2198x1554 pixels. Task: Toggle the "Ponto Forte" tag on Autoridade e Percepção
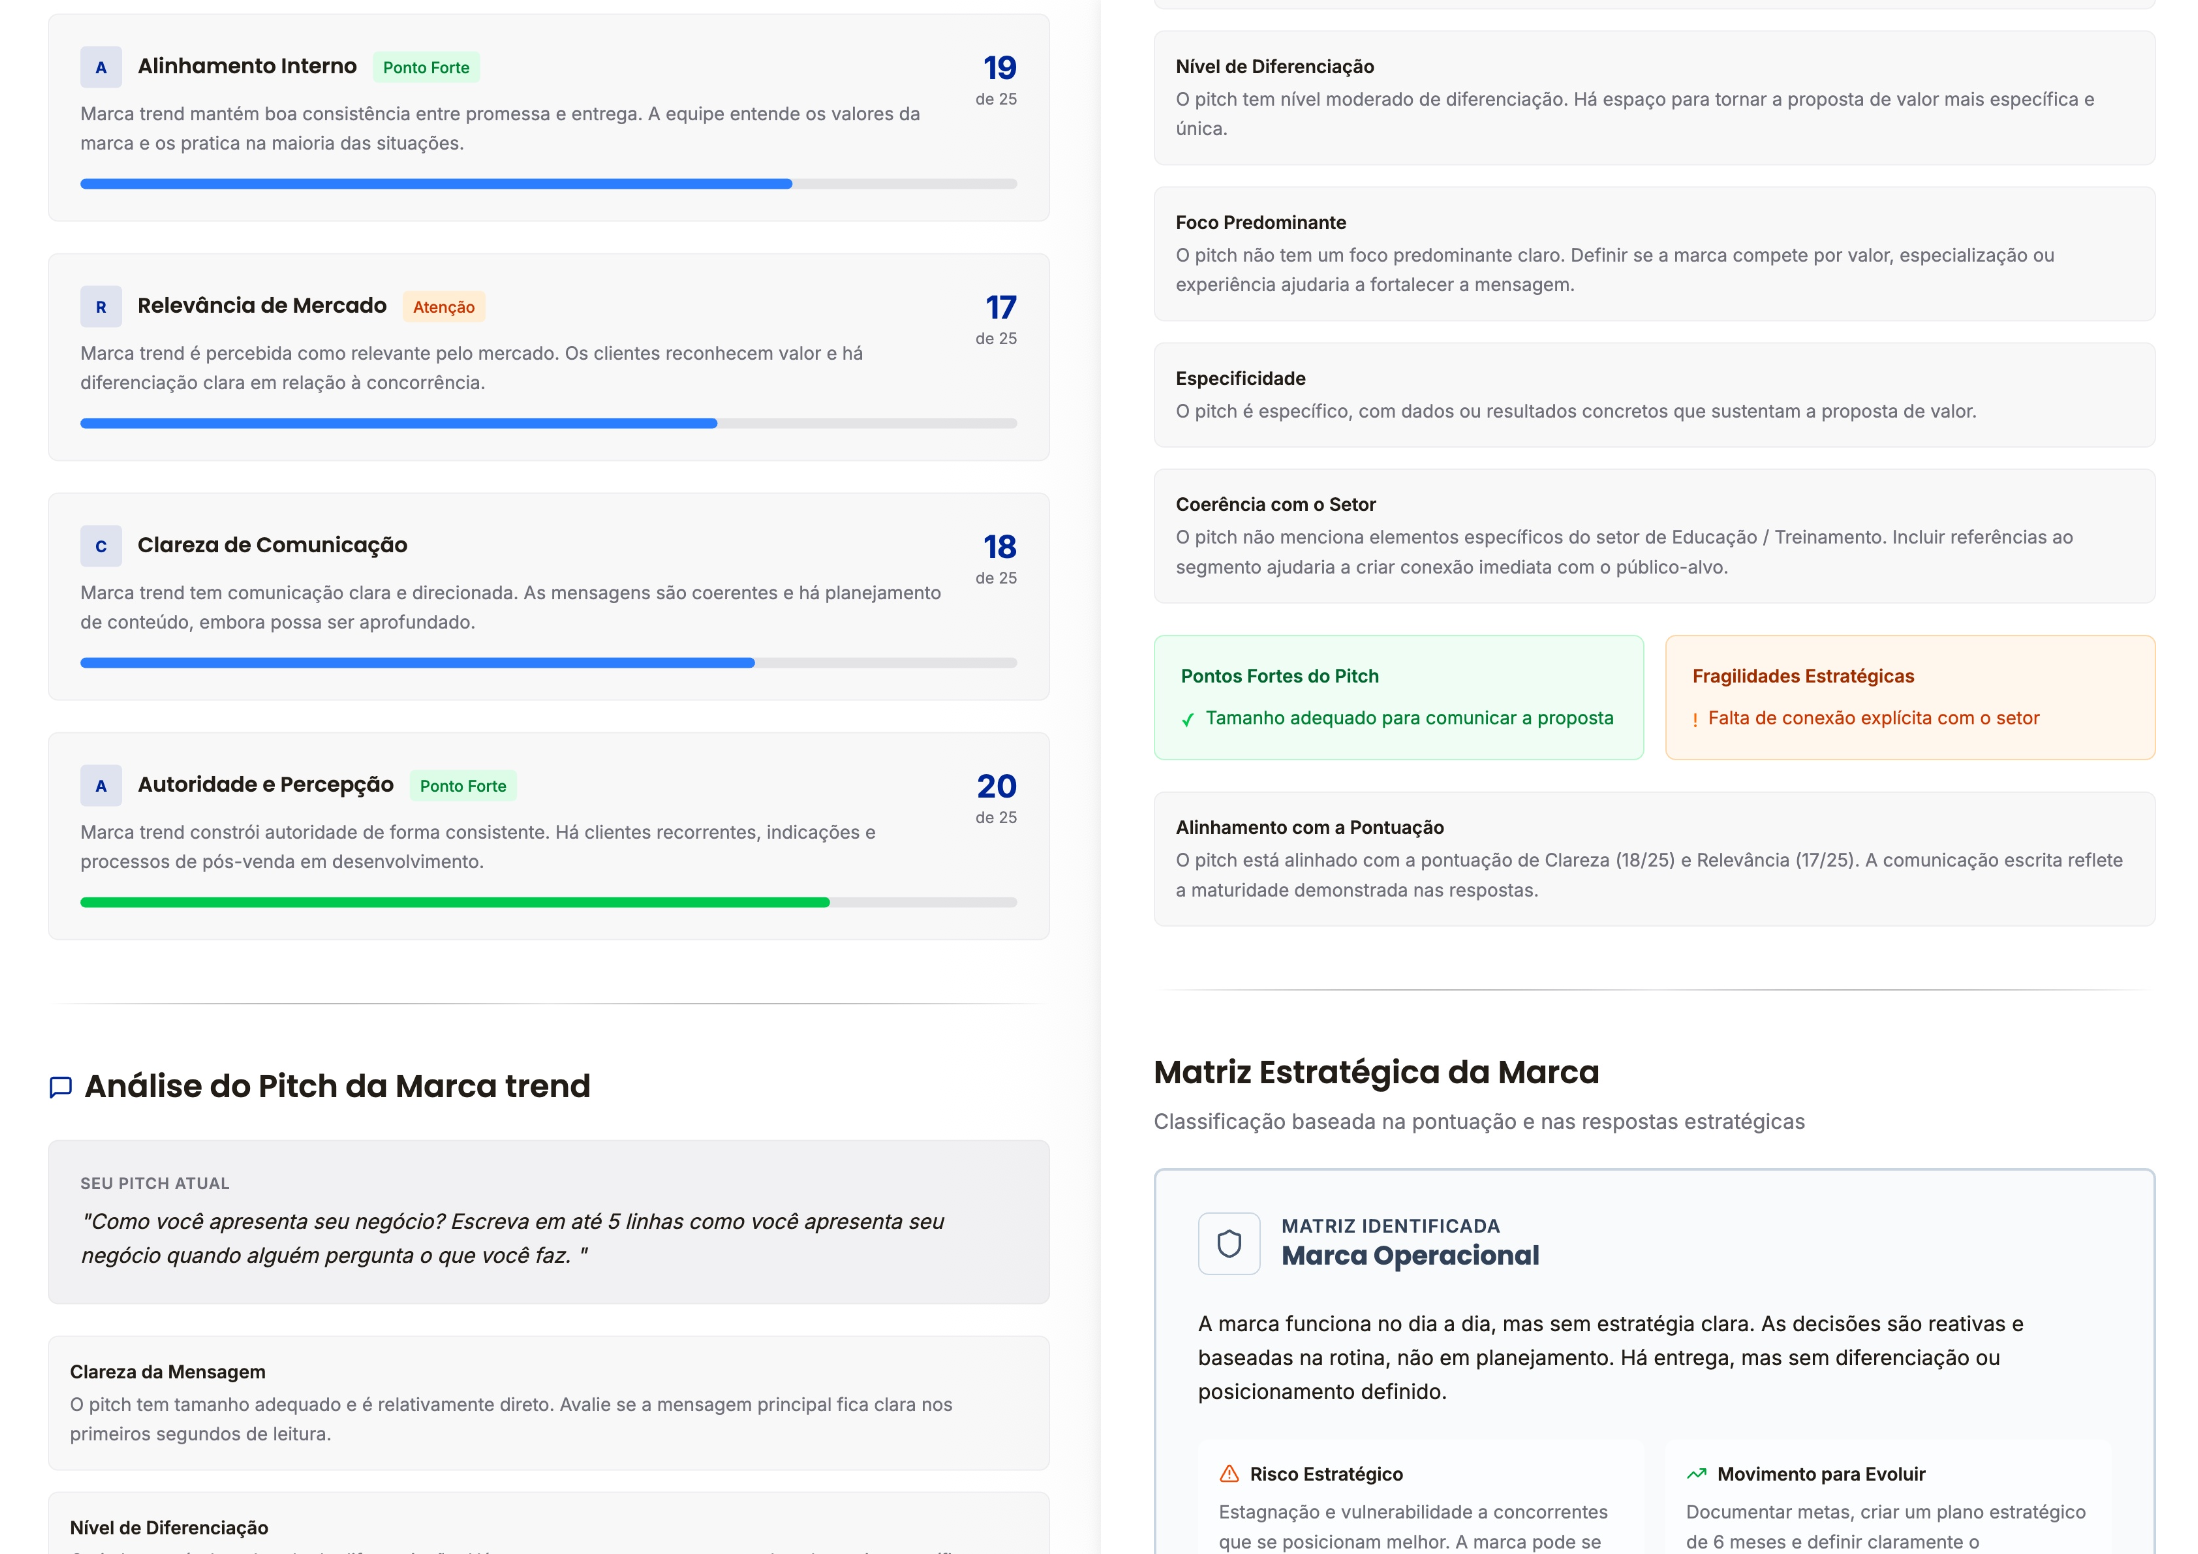pos(463,786)
